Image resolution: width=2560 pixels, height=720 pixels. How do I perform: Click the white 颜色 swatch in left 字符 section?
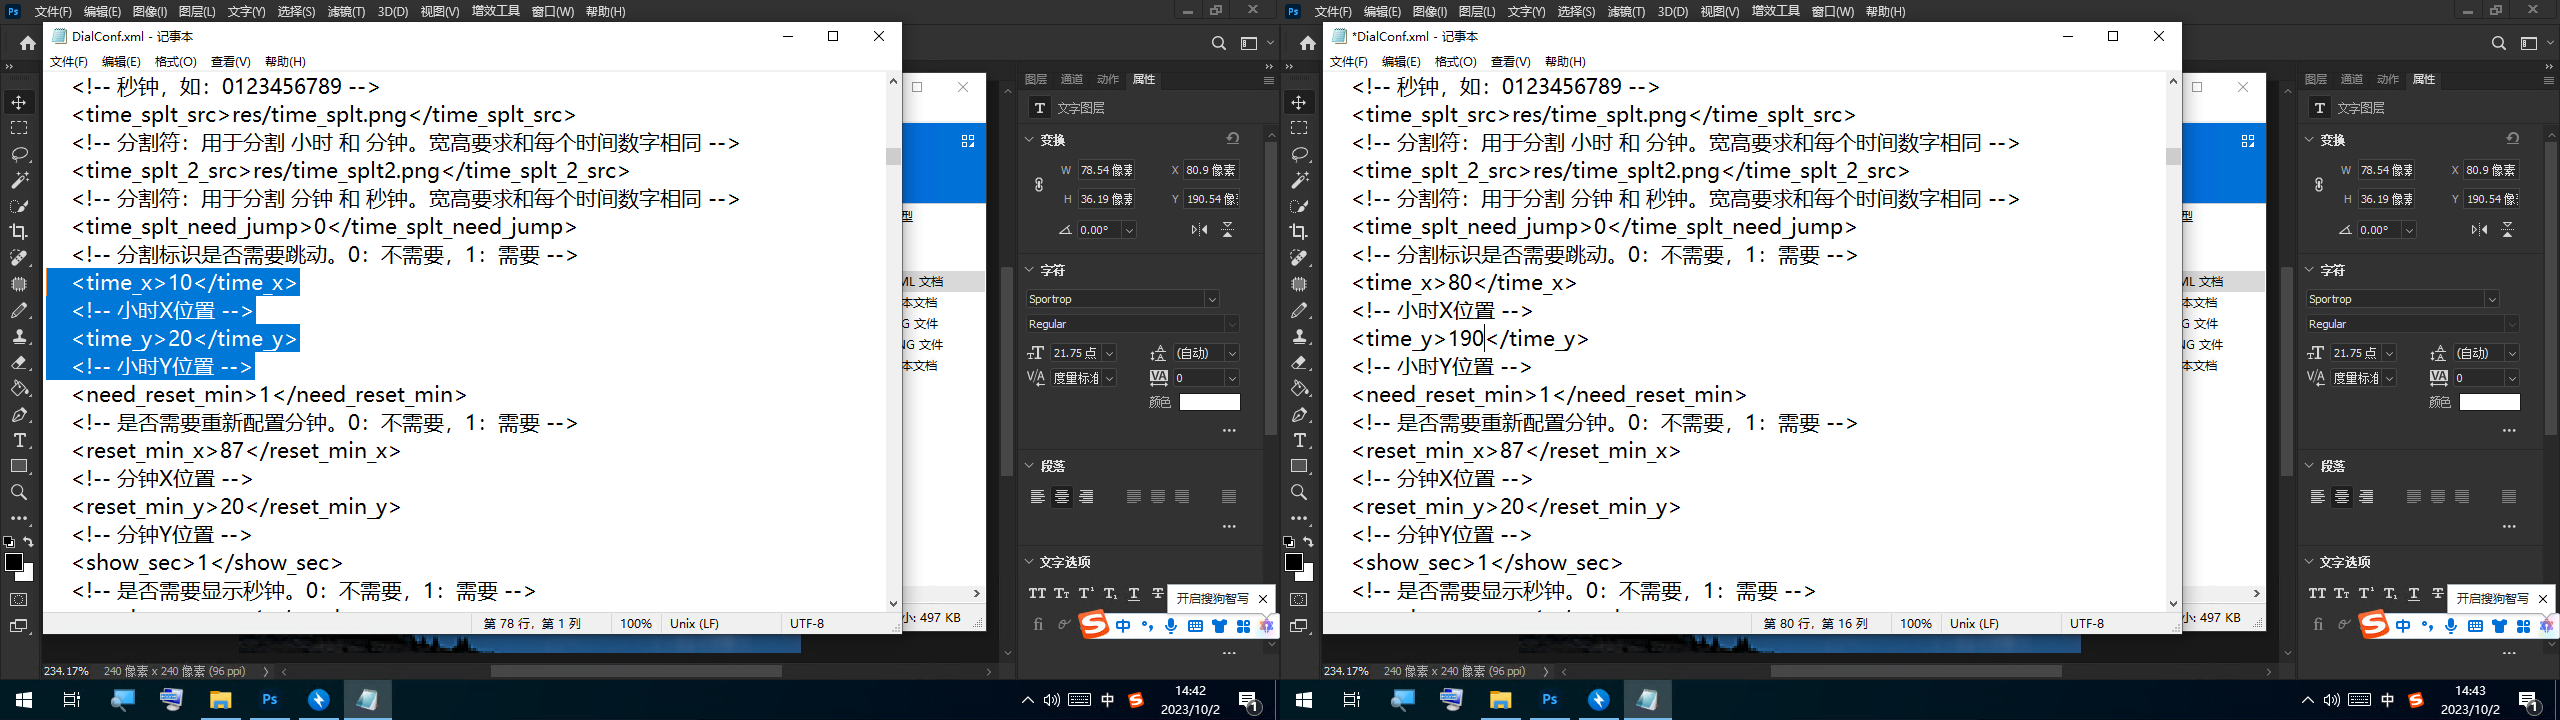(x=1209, y=402)
